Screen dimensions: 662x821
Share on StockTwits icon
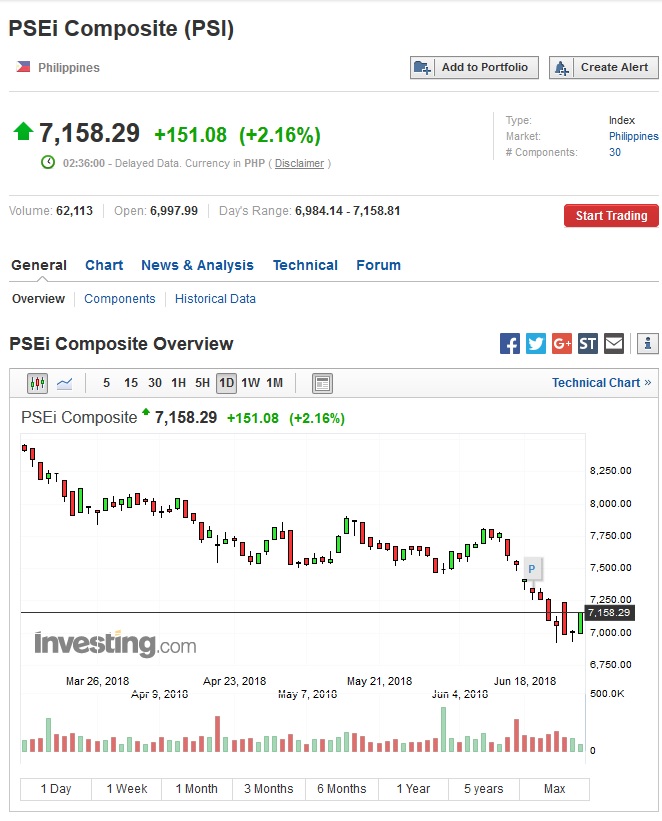588,344
